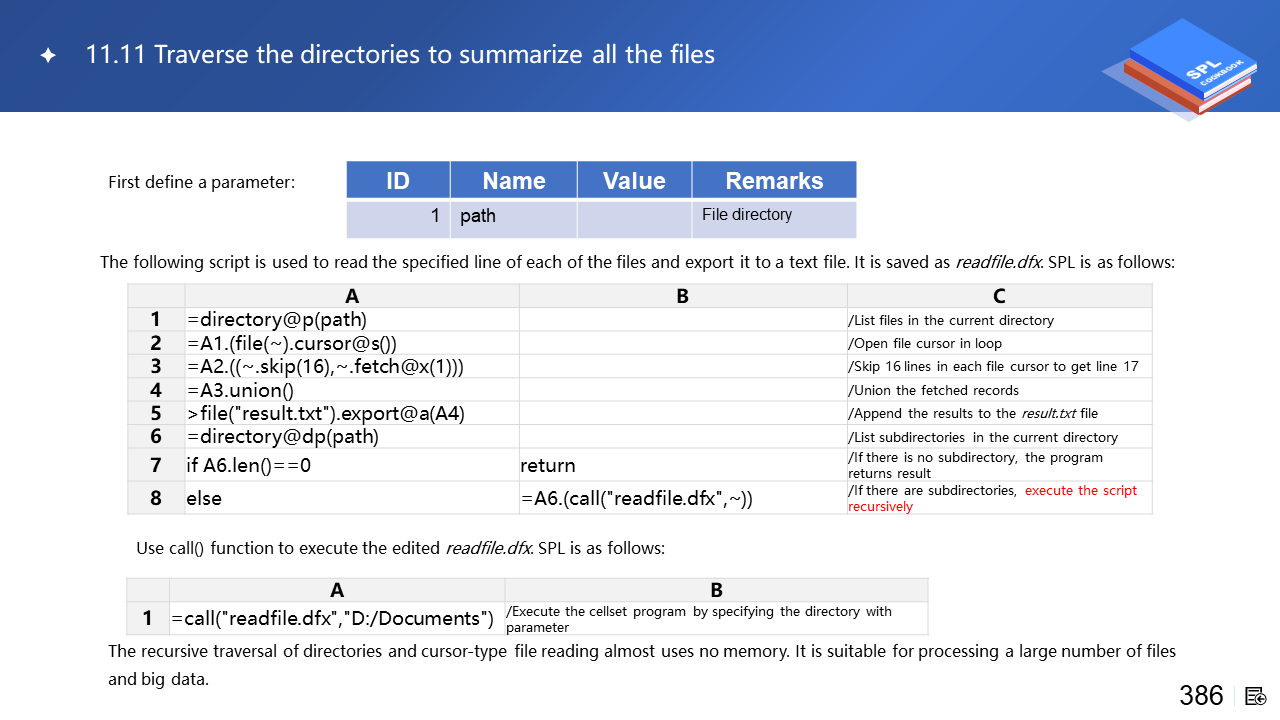
Task: Click the ID column header
Action: [398, 180]
